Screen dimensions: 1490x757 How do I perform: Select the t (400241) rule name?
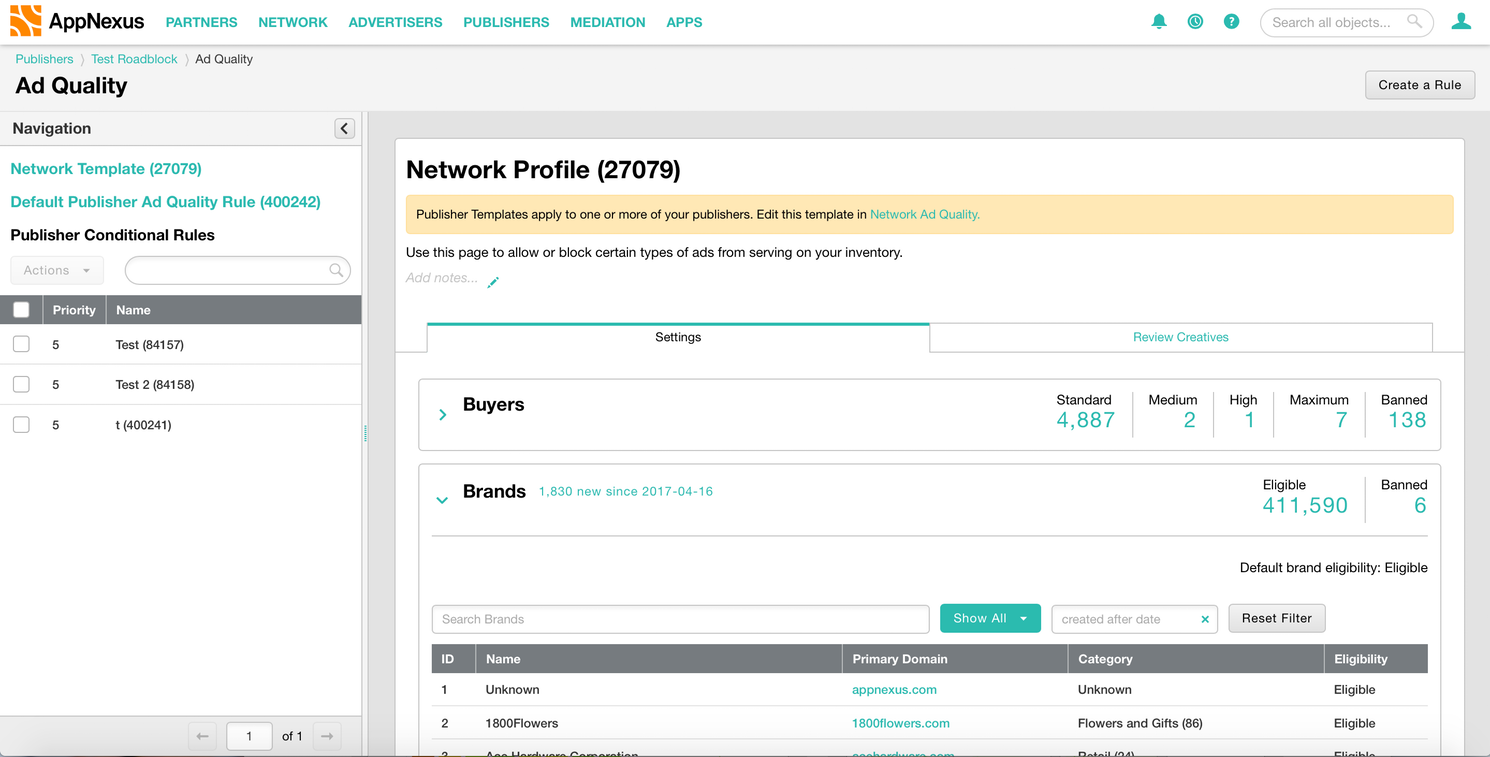coord(144,425)
